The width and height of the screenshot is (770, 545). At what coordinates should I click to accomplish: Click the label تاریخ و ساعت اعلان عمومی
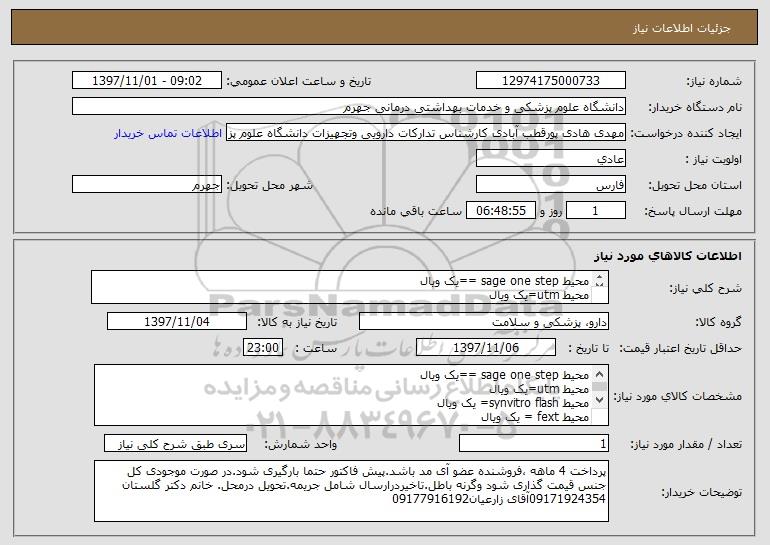pyautogui.click(x=299, y=81)
